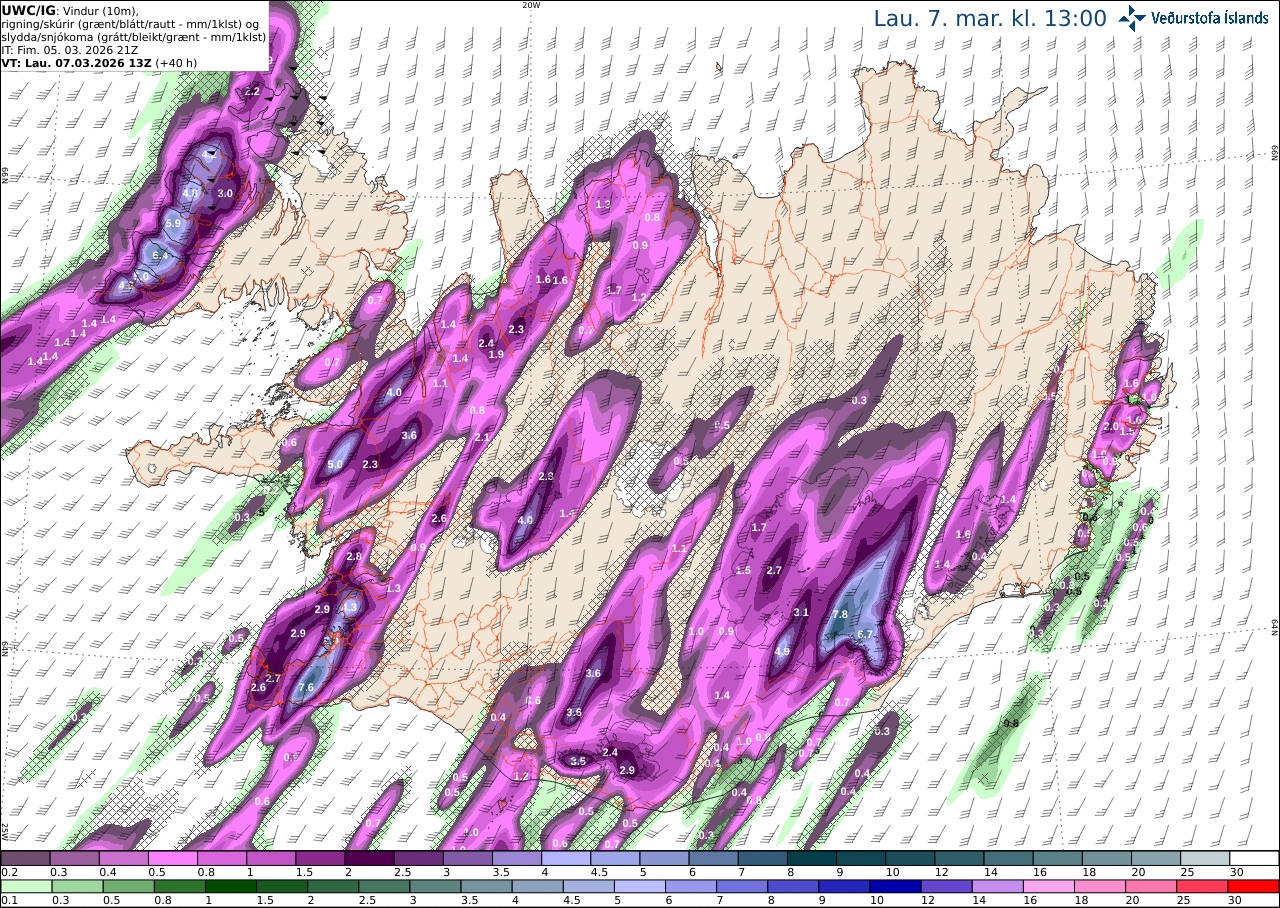The image size is (1280, 908).
Task: Click snow legend swatch between 9 and 10
Action: (861, 858)
